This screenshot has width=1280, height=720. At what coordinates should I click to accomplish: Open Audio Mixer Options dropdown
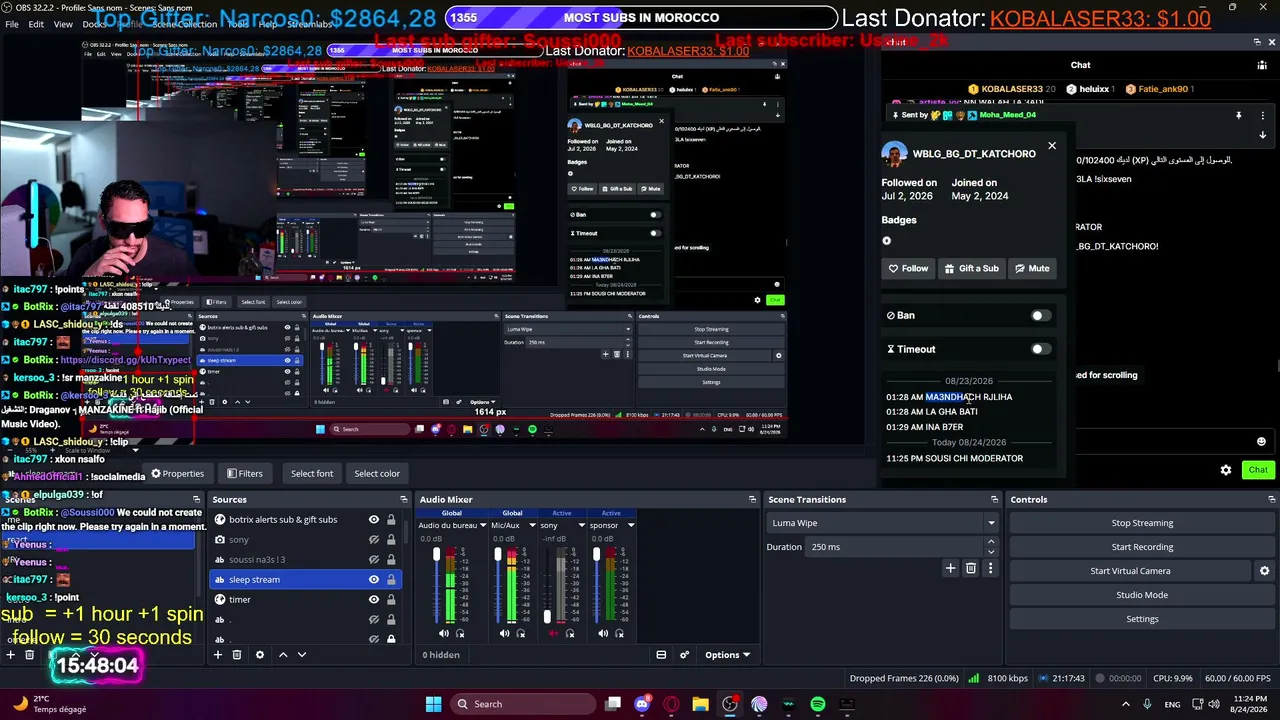click(x=727, y=655)
